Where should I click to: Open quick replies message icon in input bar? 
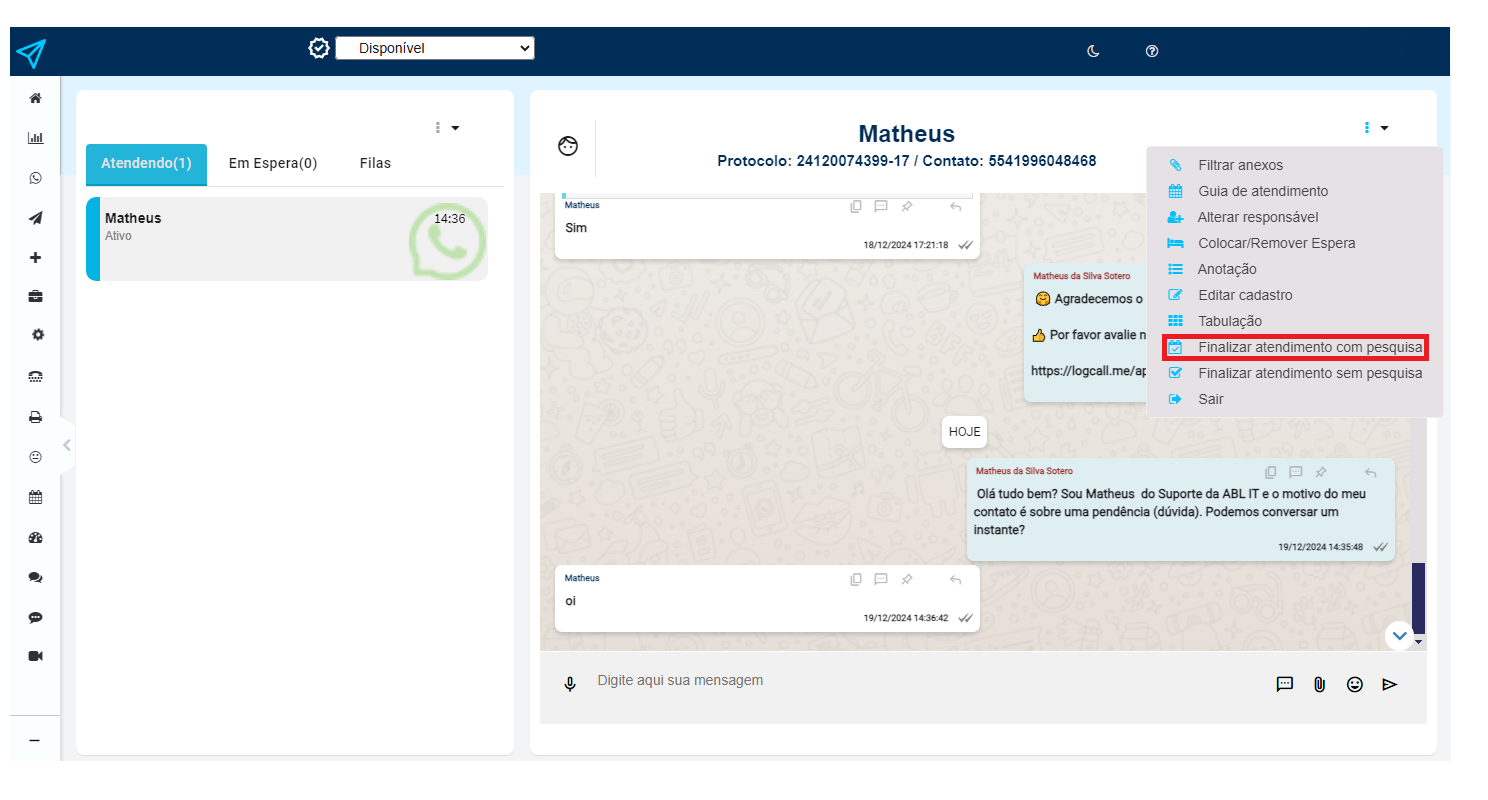[x=1285, y=684]
